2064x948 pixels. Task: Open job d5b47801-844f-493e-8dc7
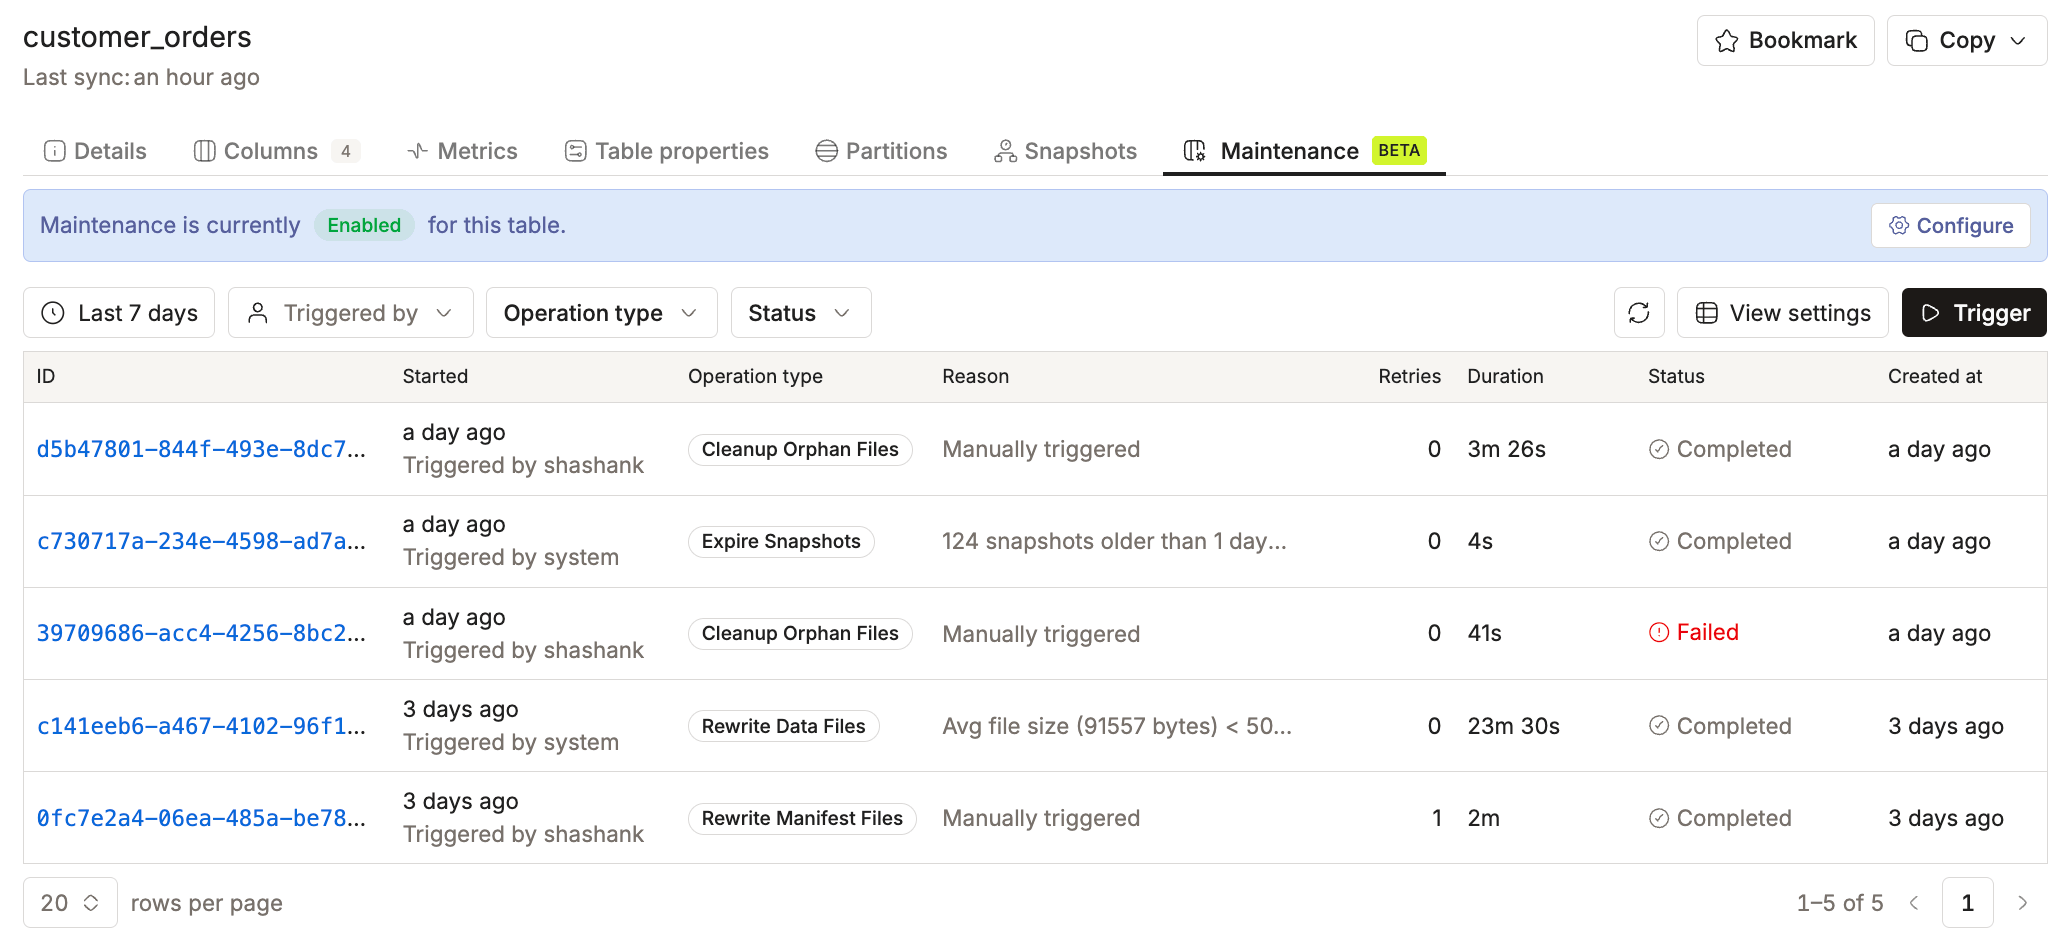201,449
